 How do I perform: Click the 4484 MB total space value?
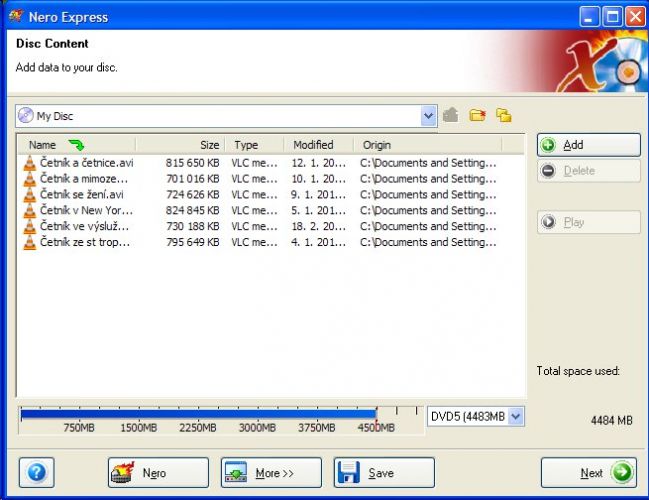(x=611, y=421)
